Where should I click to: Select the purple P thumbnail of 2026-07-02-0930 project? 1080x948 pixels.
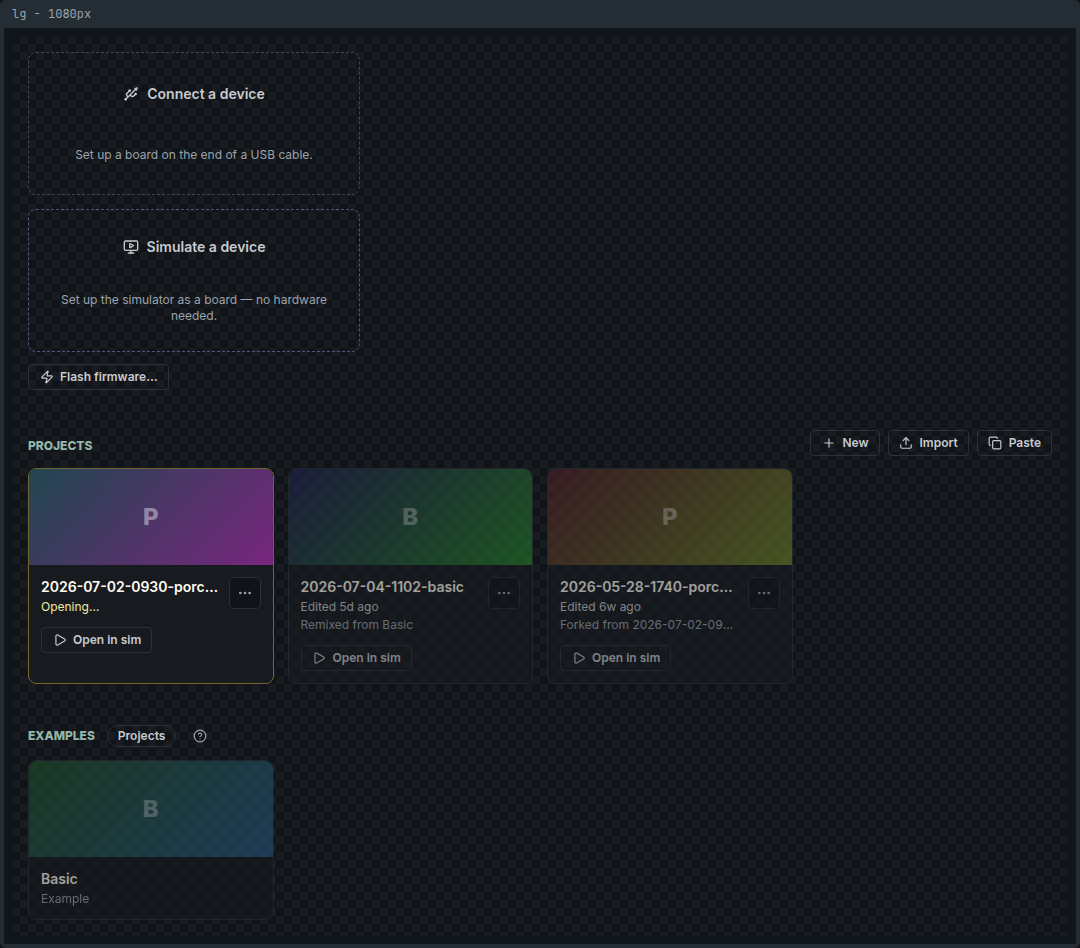pos(151,517)
